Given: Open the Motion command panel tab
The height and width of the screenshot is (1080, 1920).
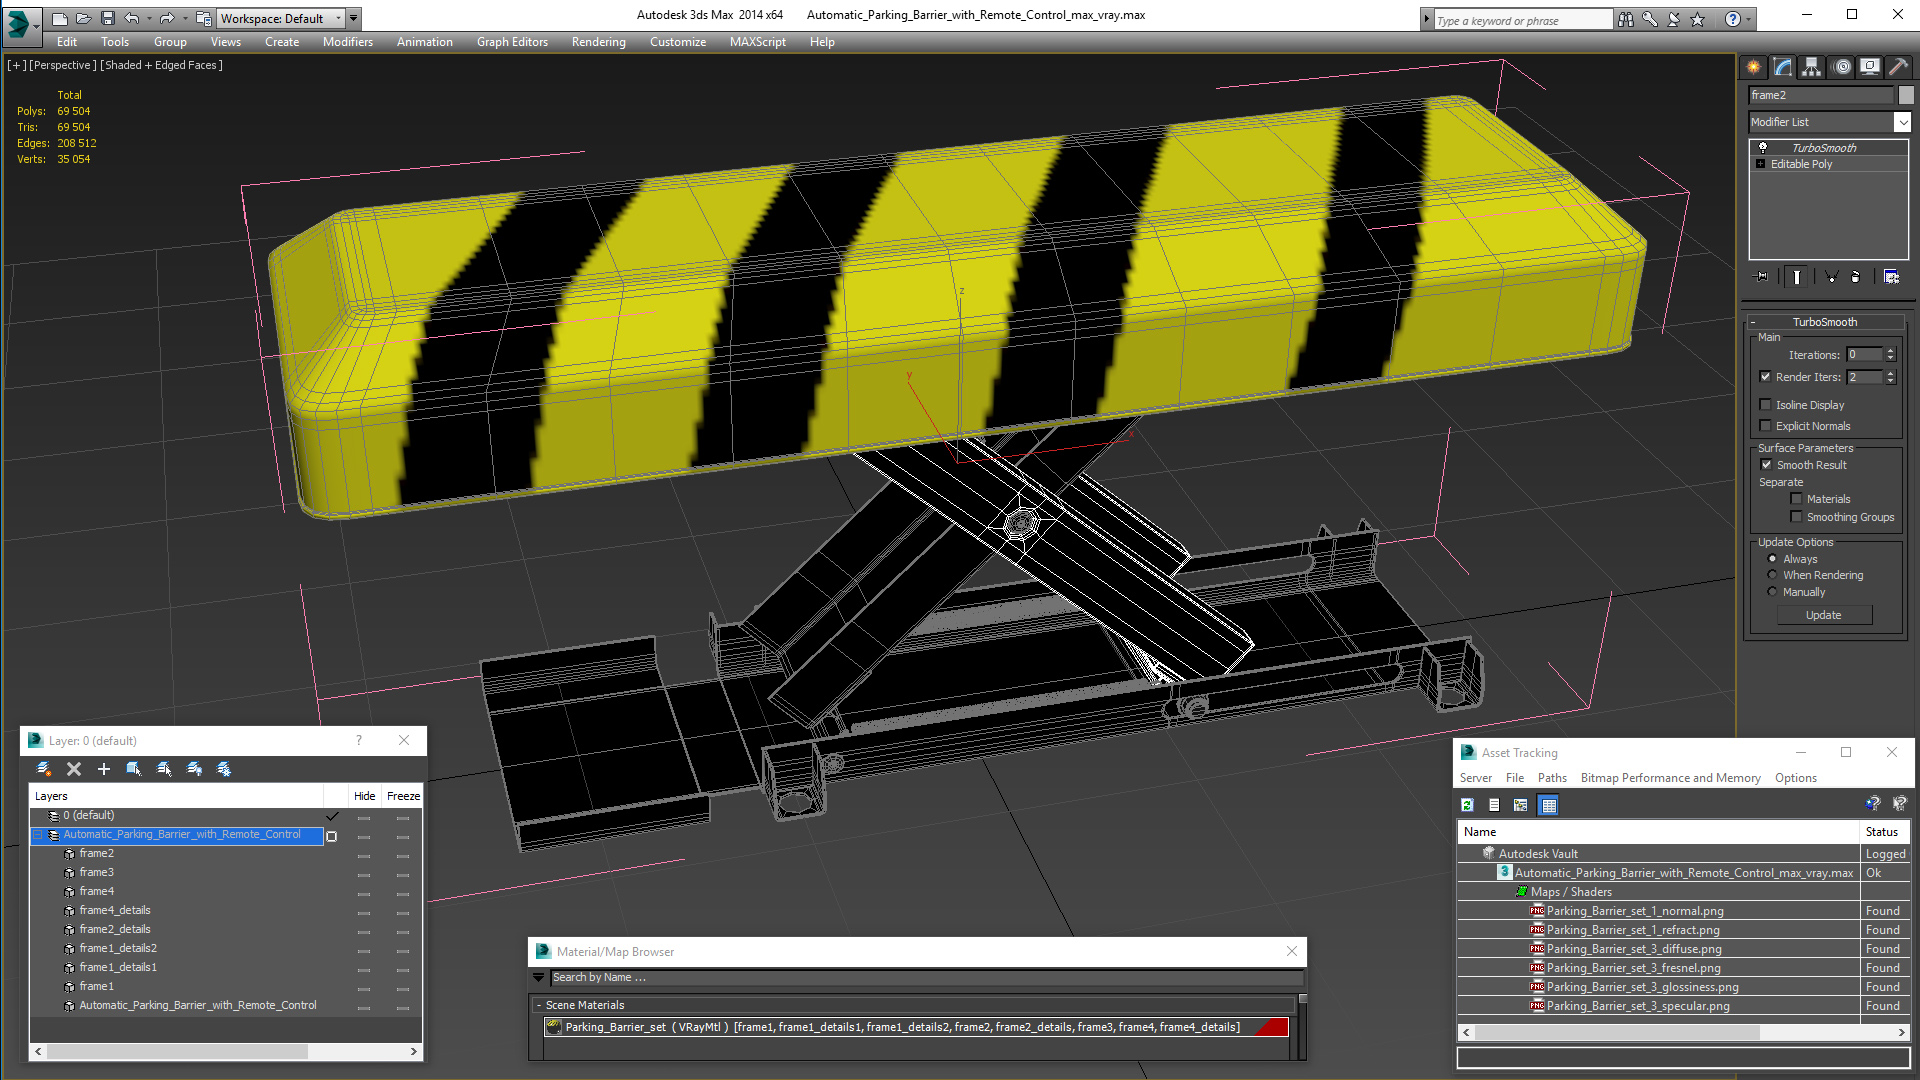Looking at the screenshot, I should click(x=1842, y=67).
